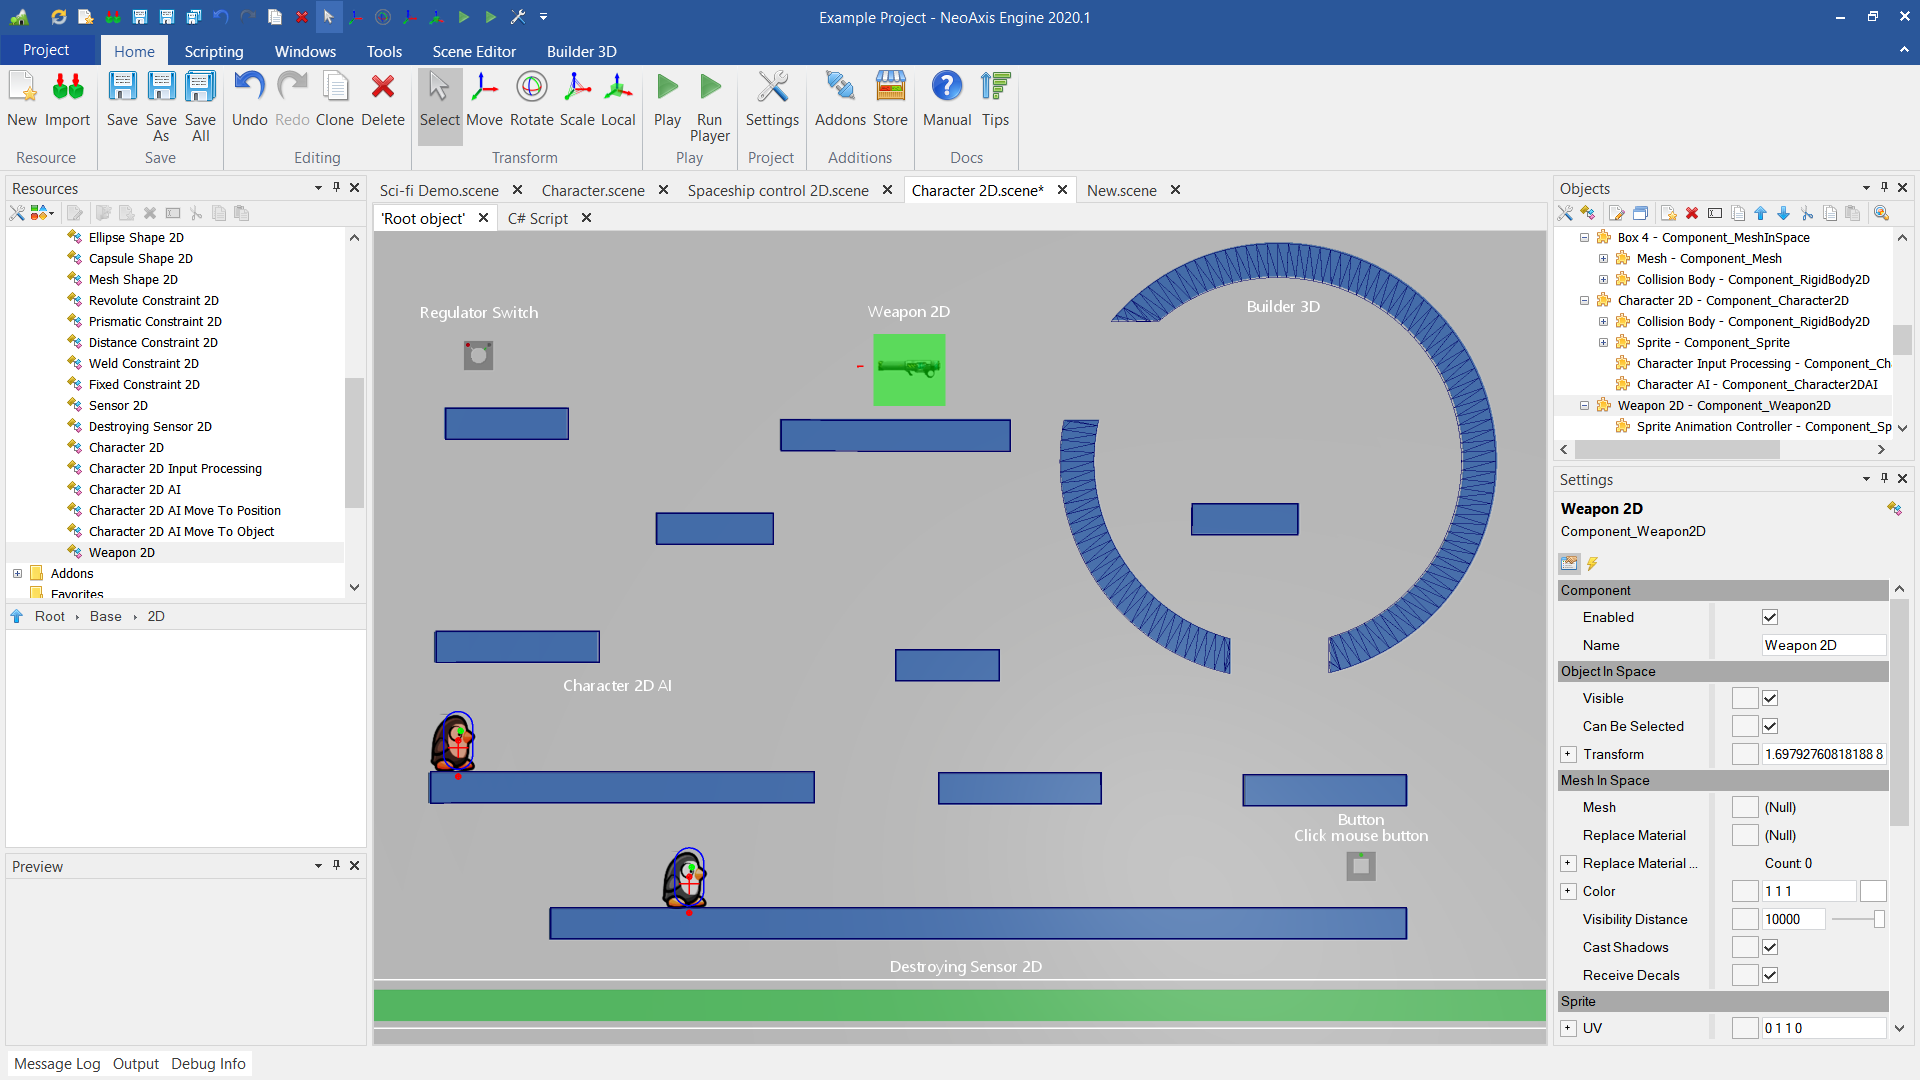Open the Manual help icon

coord(946,99)
